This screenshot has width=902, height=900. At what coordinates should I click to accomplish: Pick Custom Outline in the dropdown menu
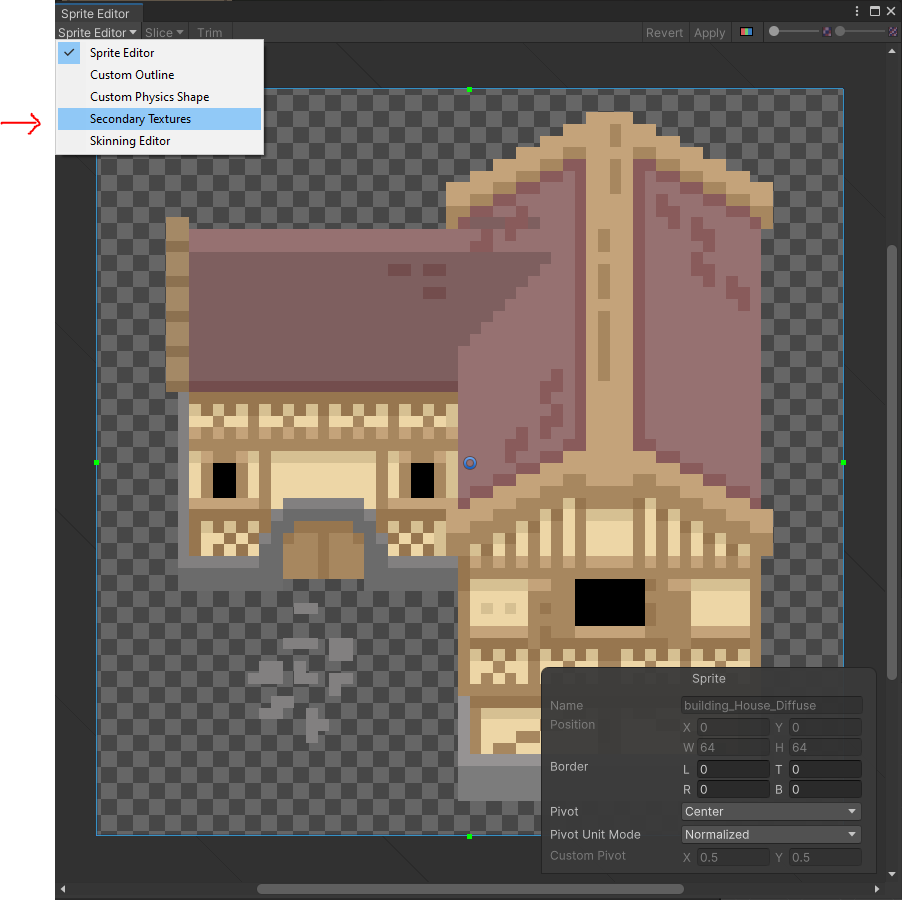[132, 75]
